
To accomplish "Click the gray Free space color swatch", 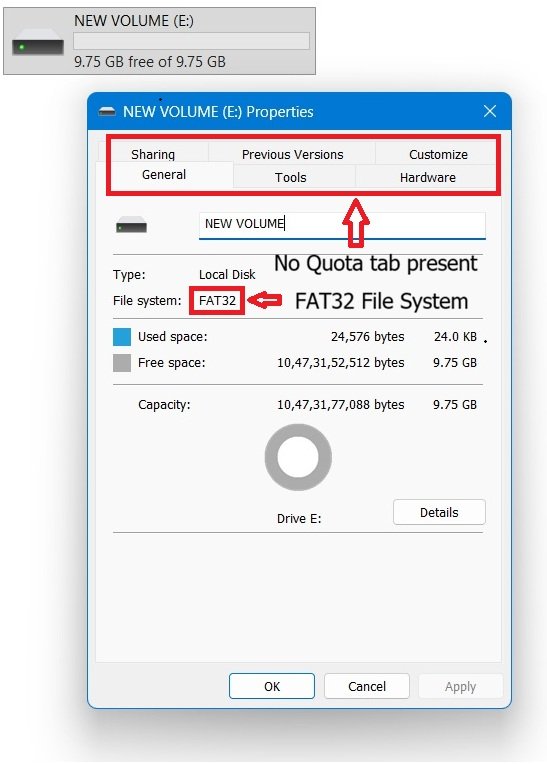I will pos(122,363).
